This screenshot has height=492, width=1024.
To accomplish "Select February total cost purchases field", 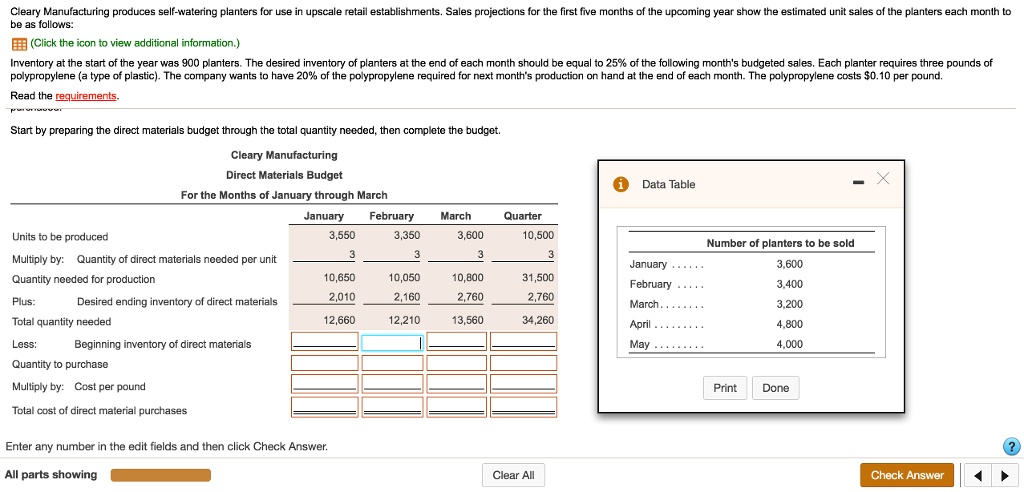I will (x=392, y=406).
